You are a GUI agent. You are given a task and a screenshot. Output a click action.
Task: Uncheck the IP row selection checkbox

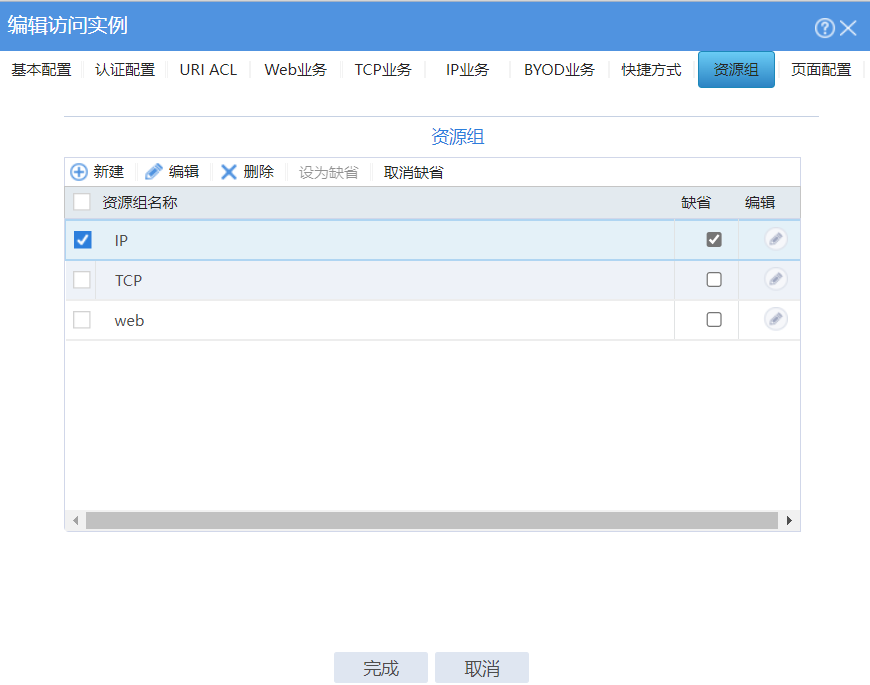click(83, 240)
